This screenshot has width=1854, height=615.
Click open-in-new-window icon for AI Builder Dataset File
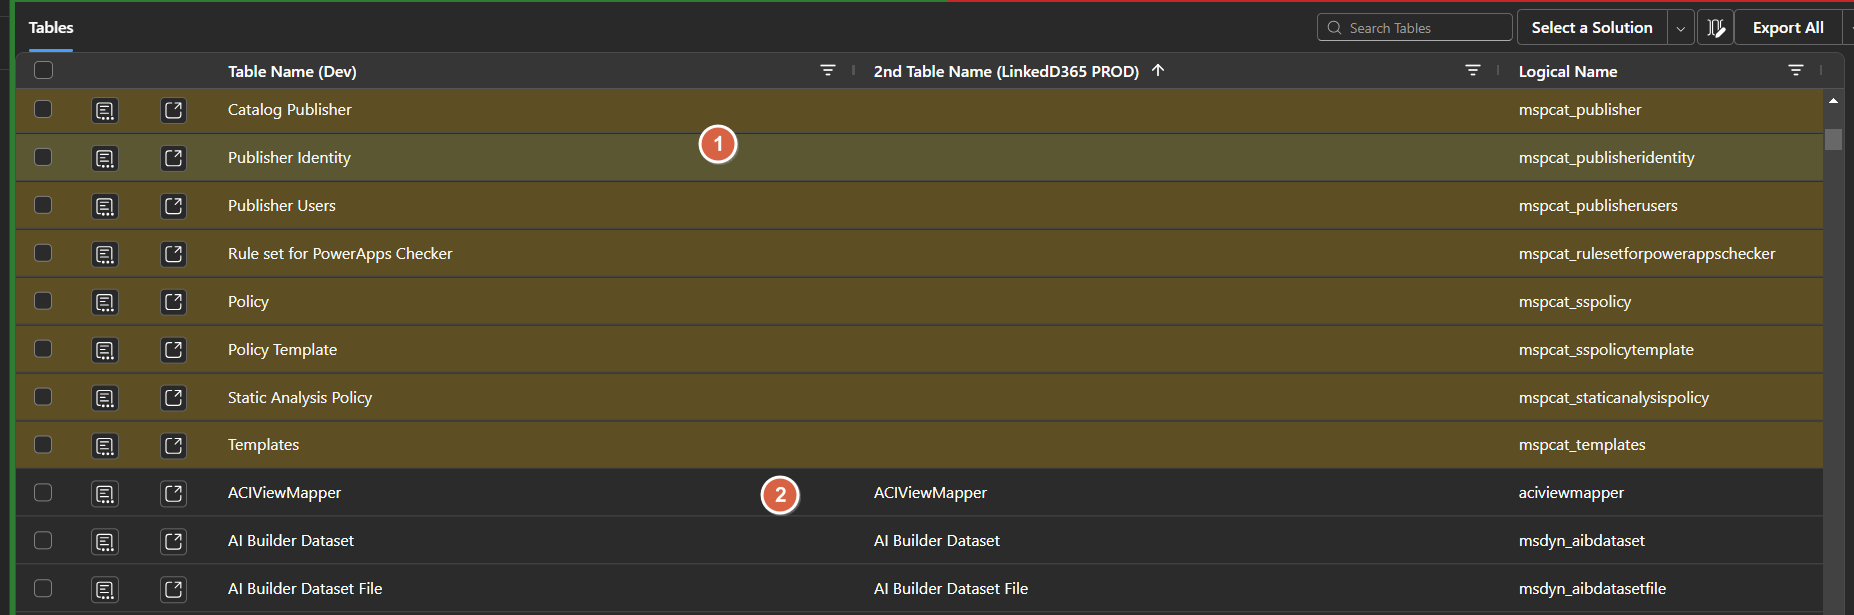click(173, 589)
